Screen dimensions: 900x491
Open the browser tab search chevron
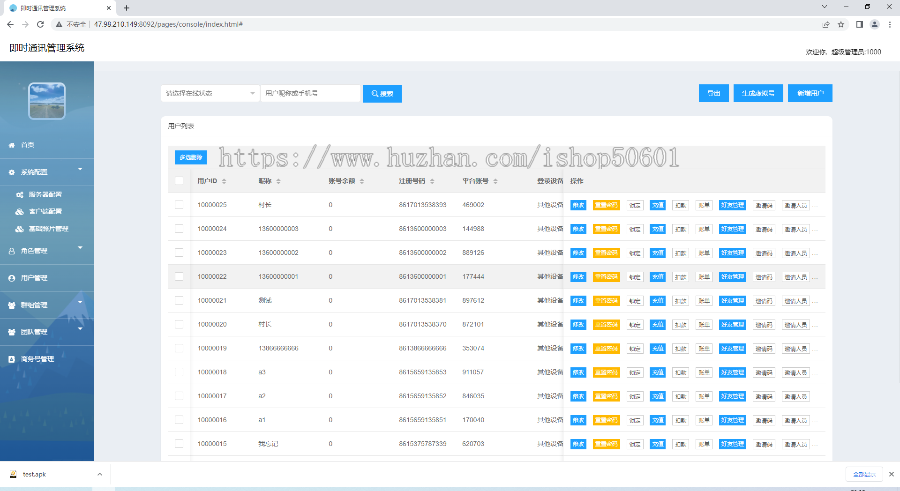coord(824,7)
